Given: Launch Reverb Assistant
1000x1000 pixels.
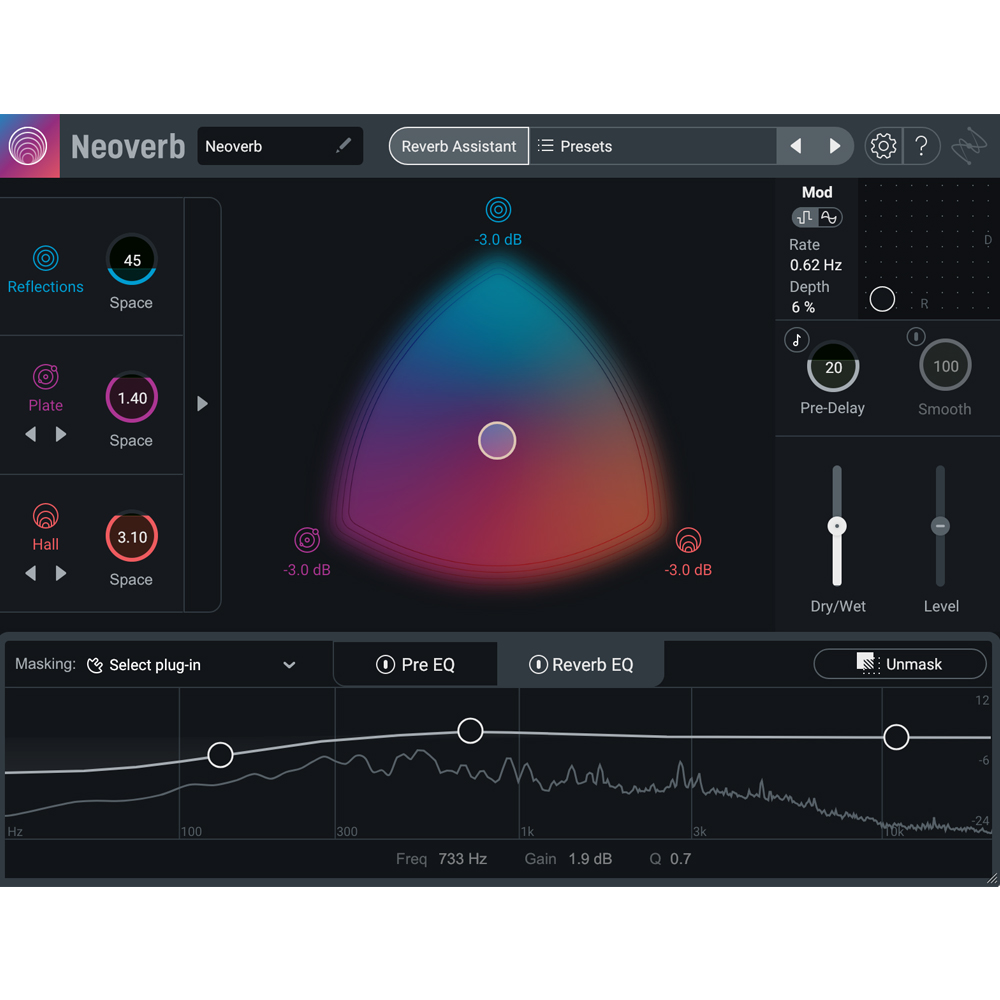Looking at the screenshot, I should point(459,146).
